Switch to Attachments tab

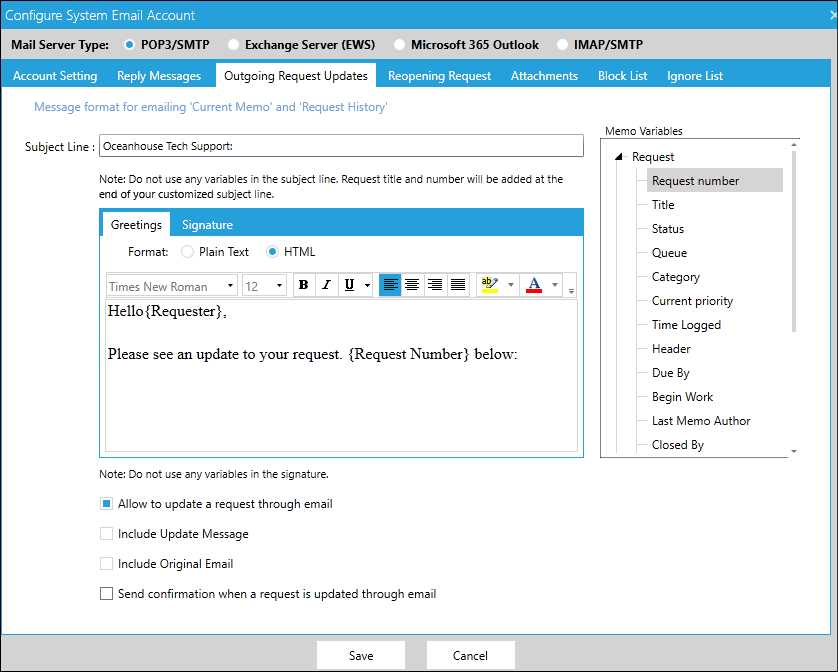[x=544, y=76]
